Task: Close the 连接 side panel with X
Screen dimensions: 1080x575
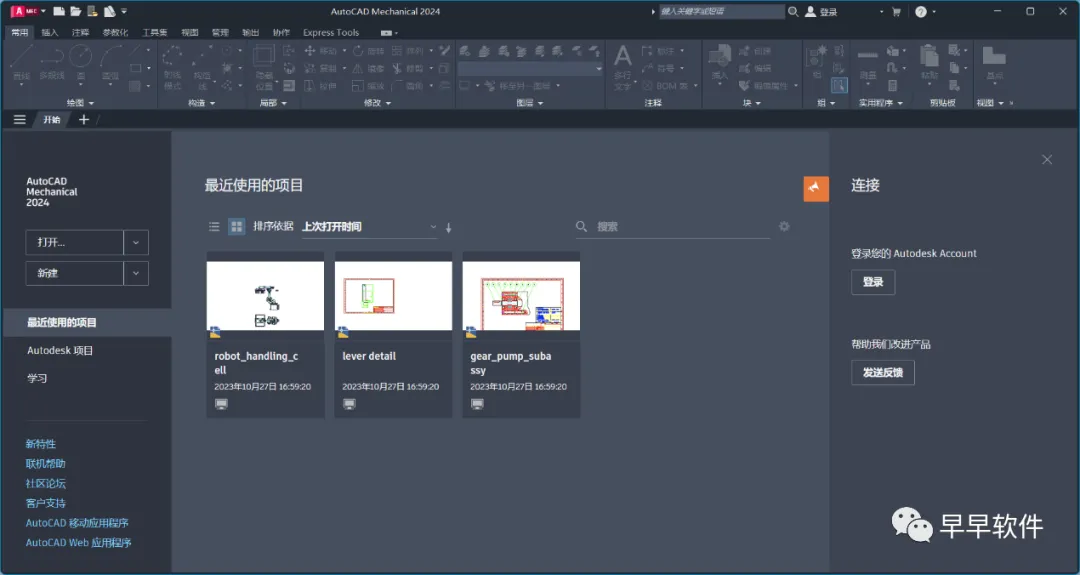Action: [1047, 160]
